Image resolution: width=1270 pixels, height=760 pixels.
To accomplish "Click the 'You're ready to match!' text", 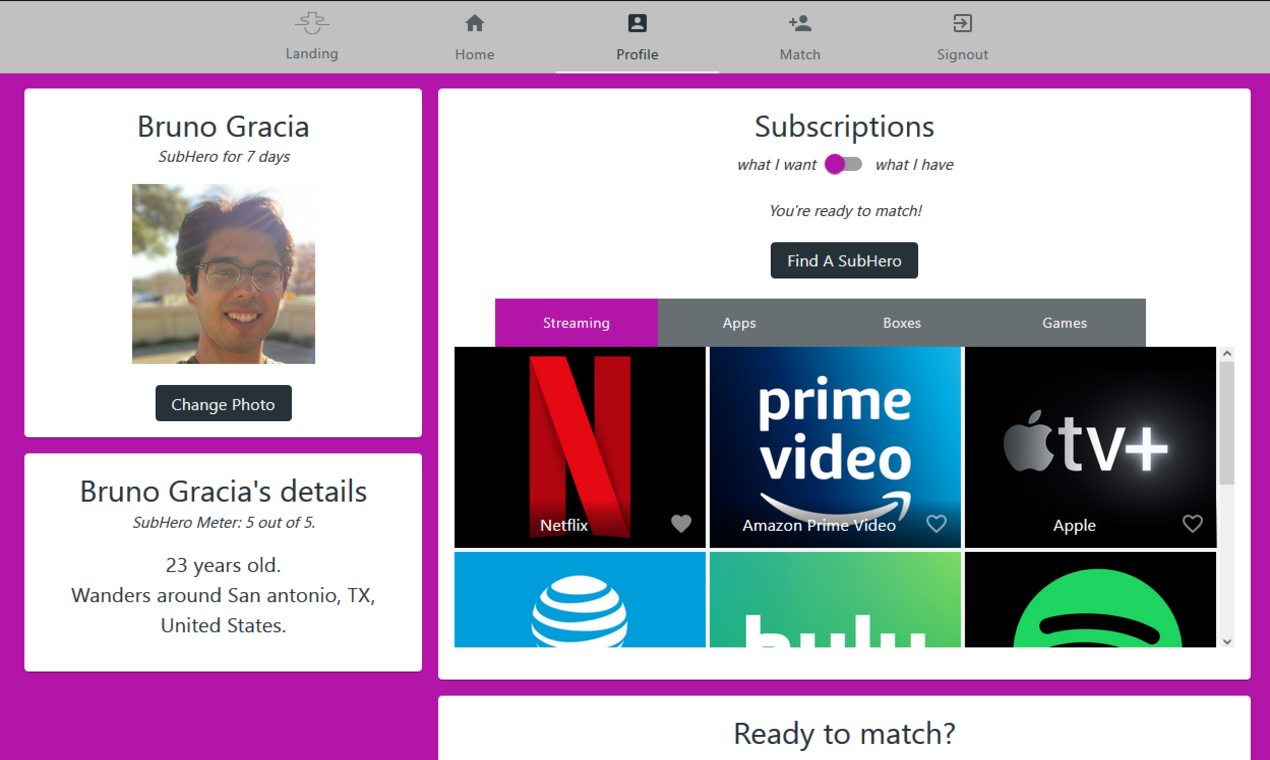I will coord(845,211).
